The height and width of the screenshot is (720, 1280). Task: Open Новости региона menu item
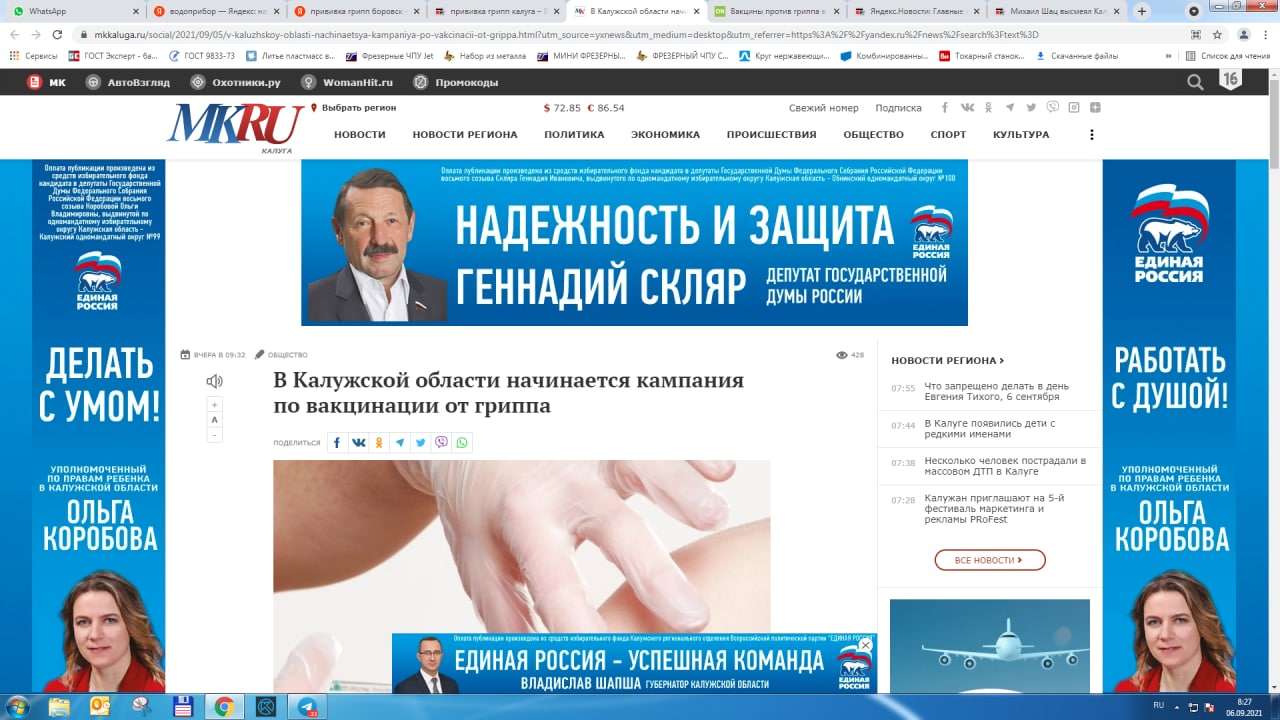tap(465, 134)
